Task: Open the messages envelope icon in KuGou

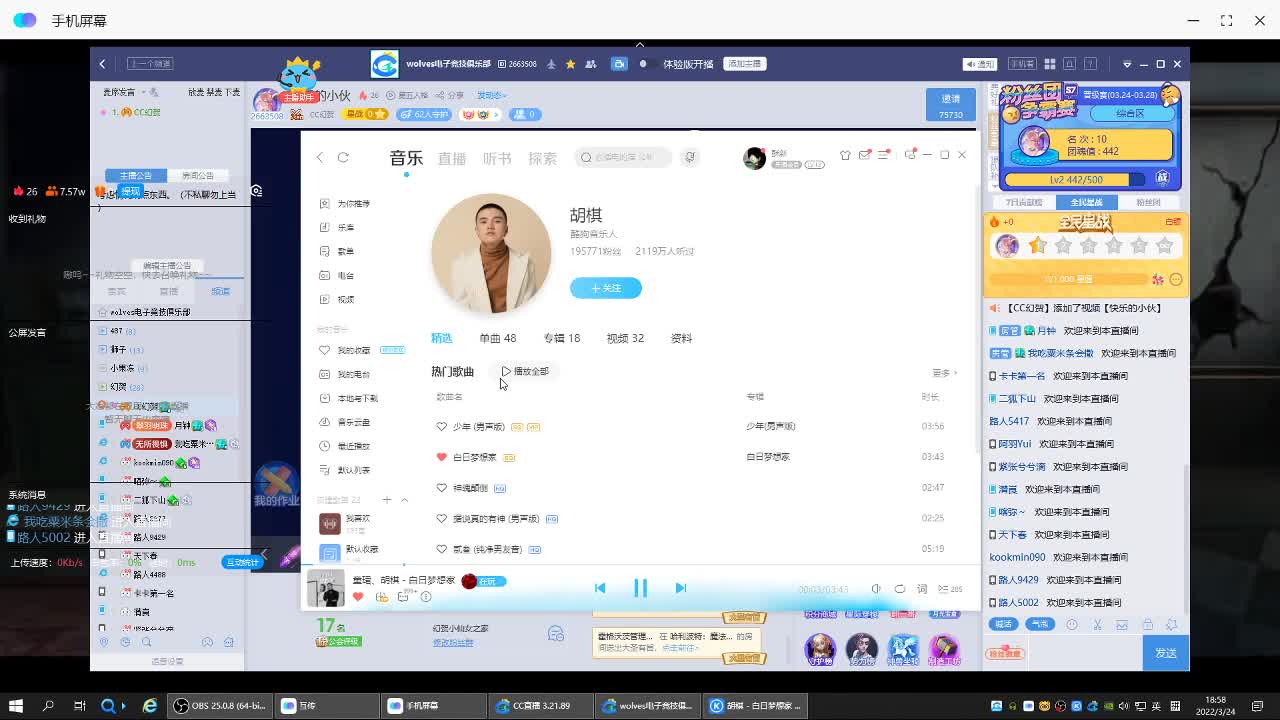Action: point(864,155)
